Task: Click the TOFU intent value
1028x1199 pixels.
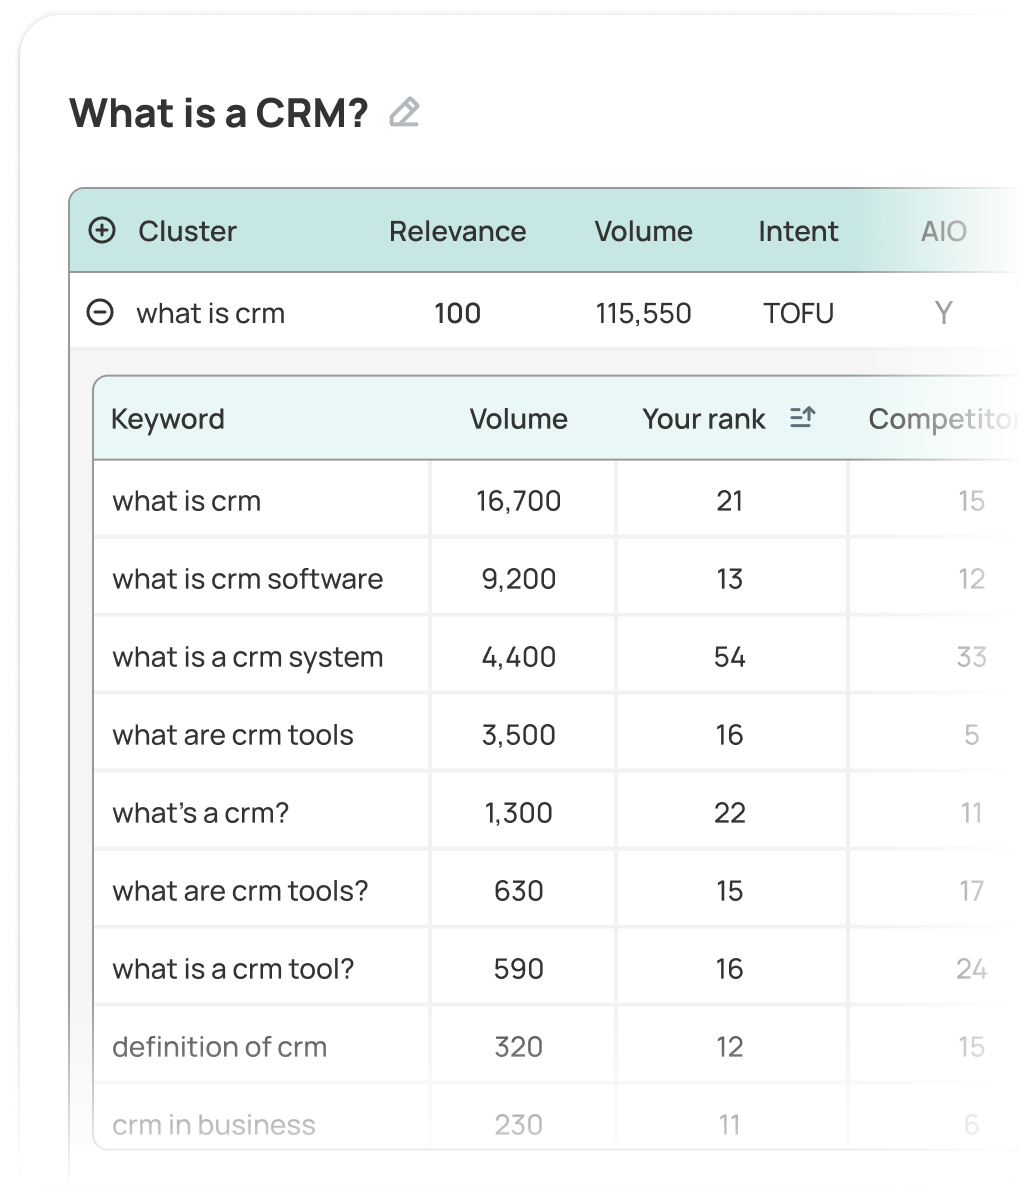Action: coord(798,313)
